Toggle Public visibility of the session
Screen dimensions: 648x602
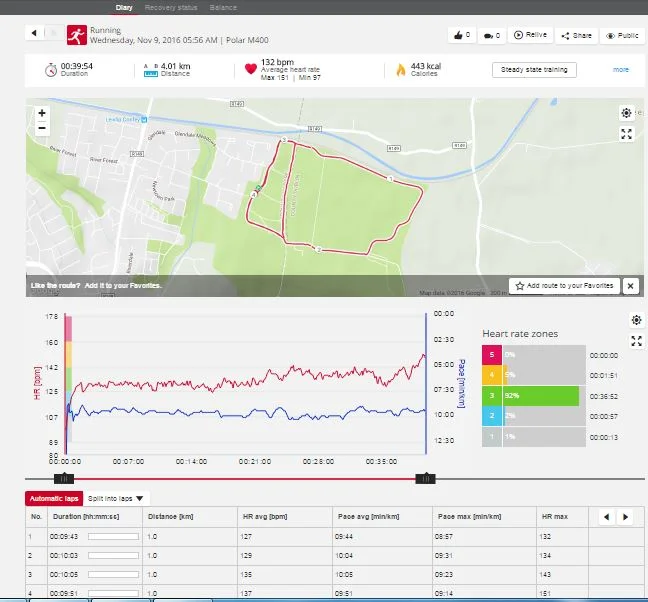coord(622,35)
